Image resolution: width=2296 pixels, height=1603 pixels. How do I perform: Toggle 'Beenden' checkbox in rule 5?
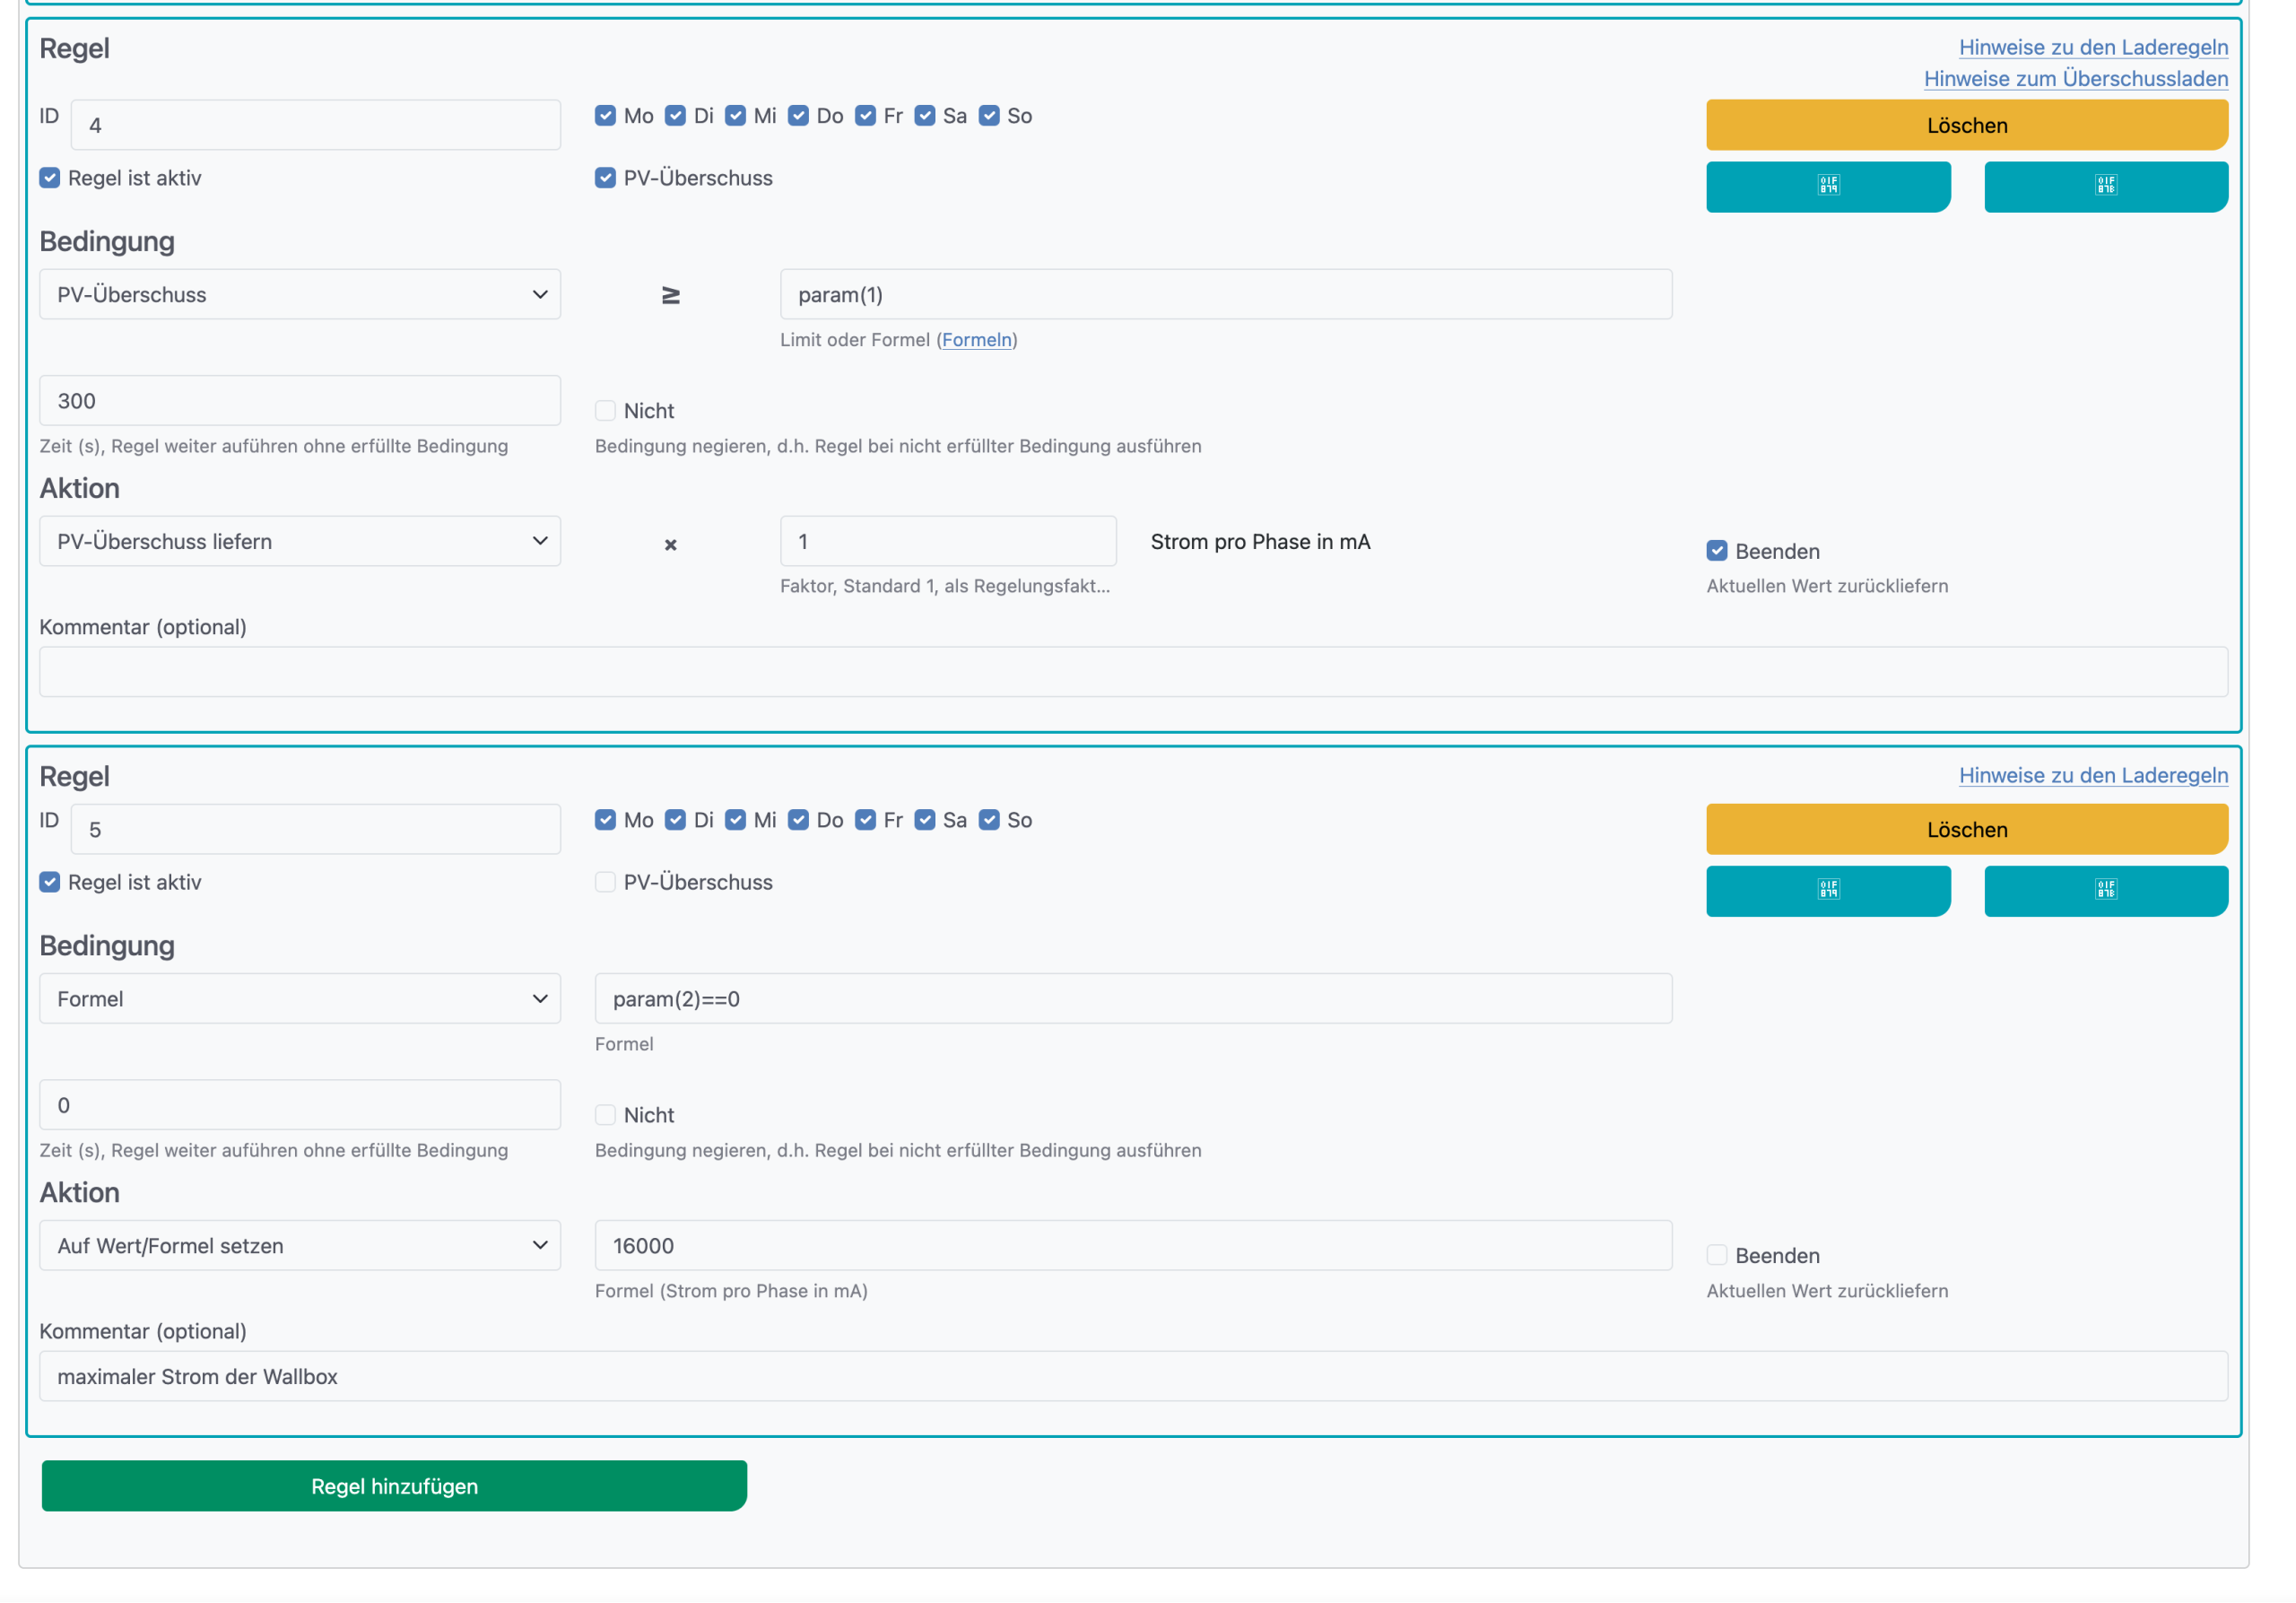(x=1716, y=1255)
